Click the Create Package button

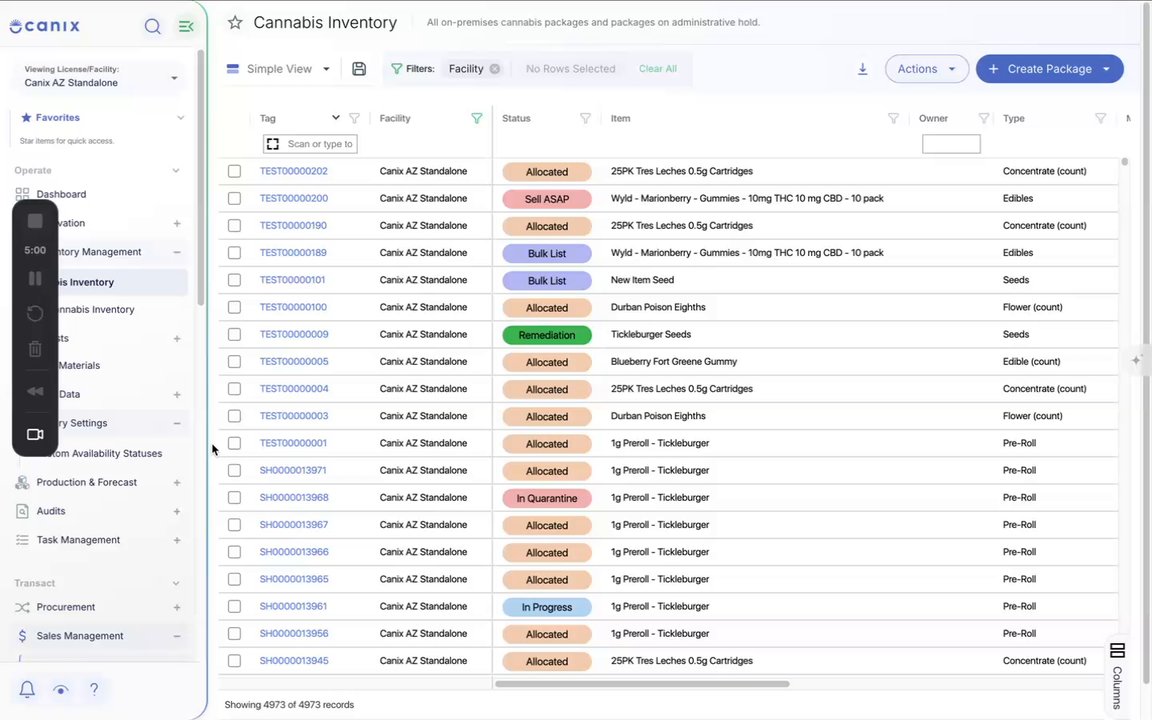1049,68
